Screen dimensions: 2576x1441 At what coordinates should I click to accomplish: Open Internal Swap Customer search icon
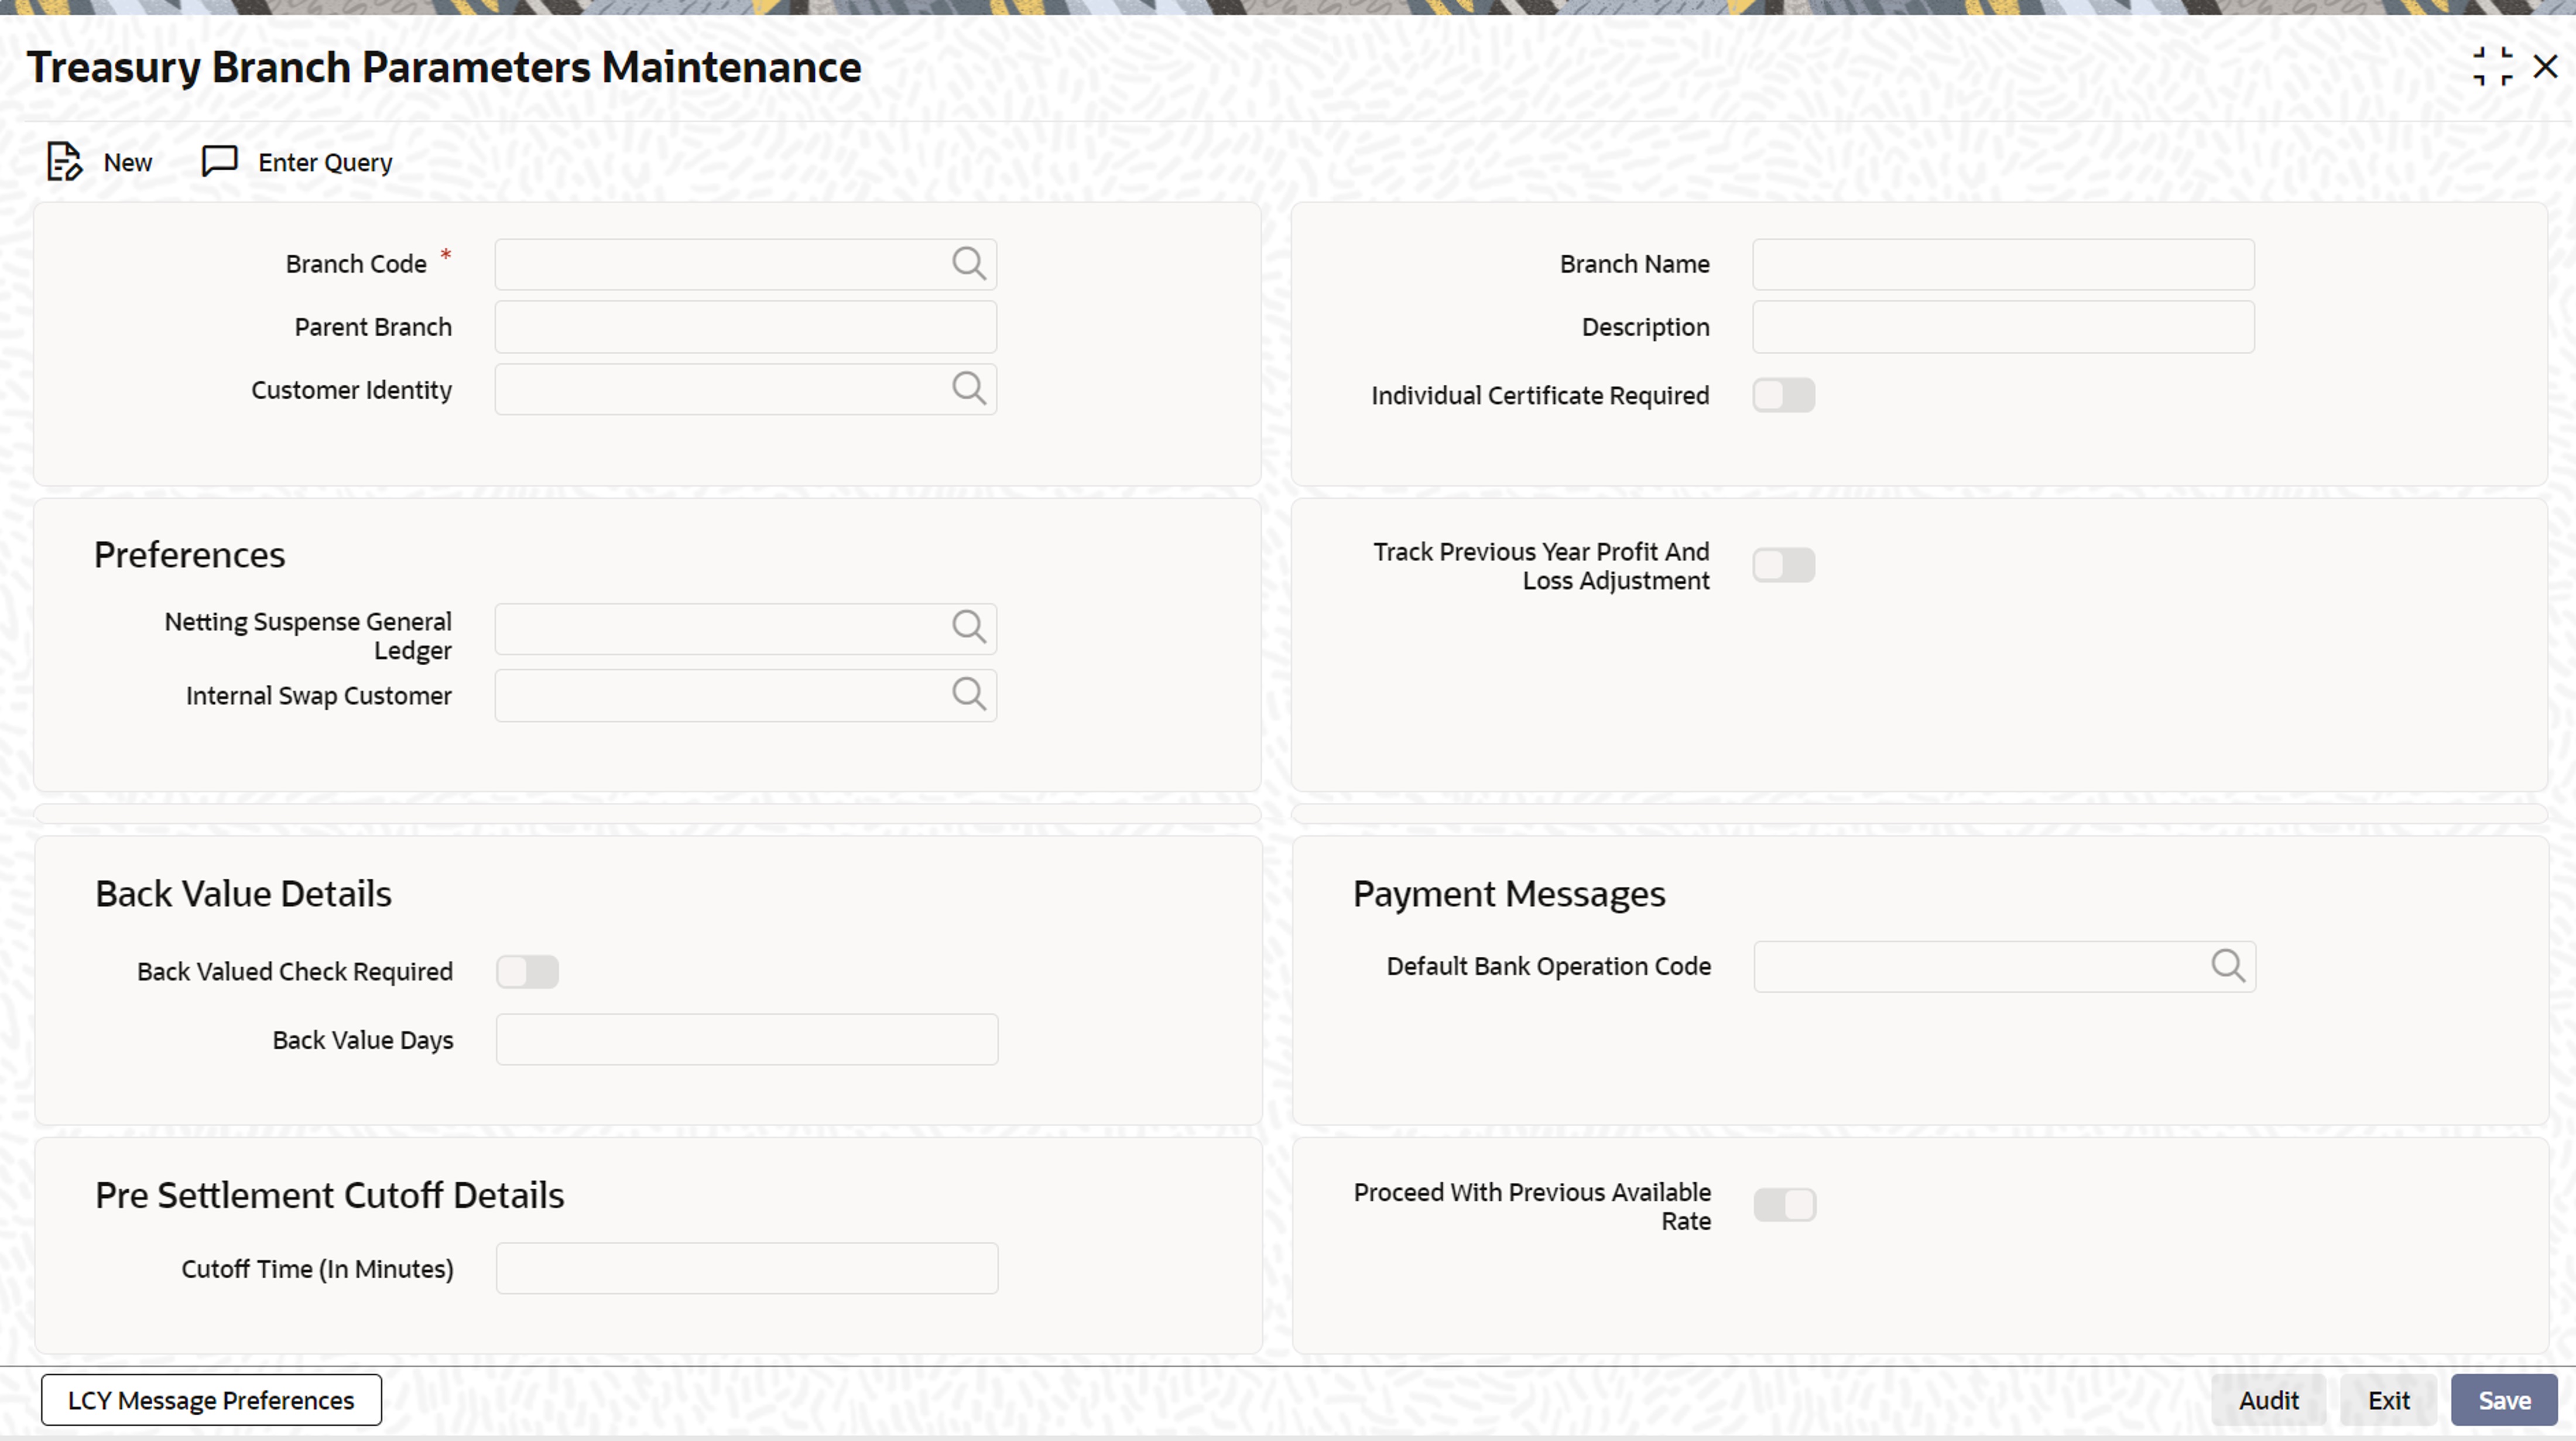click(x=968, y=695)
